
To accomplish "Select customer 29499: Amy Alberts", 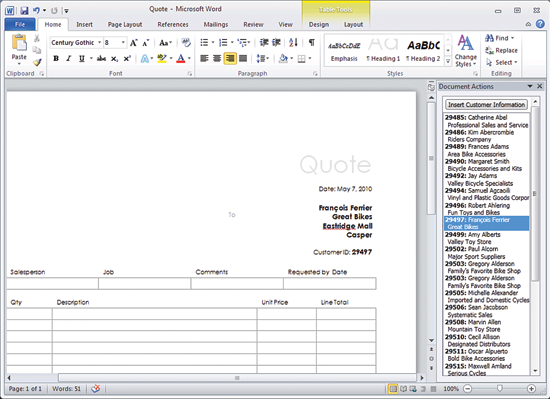I will (487, 238).
